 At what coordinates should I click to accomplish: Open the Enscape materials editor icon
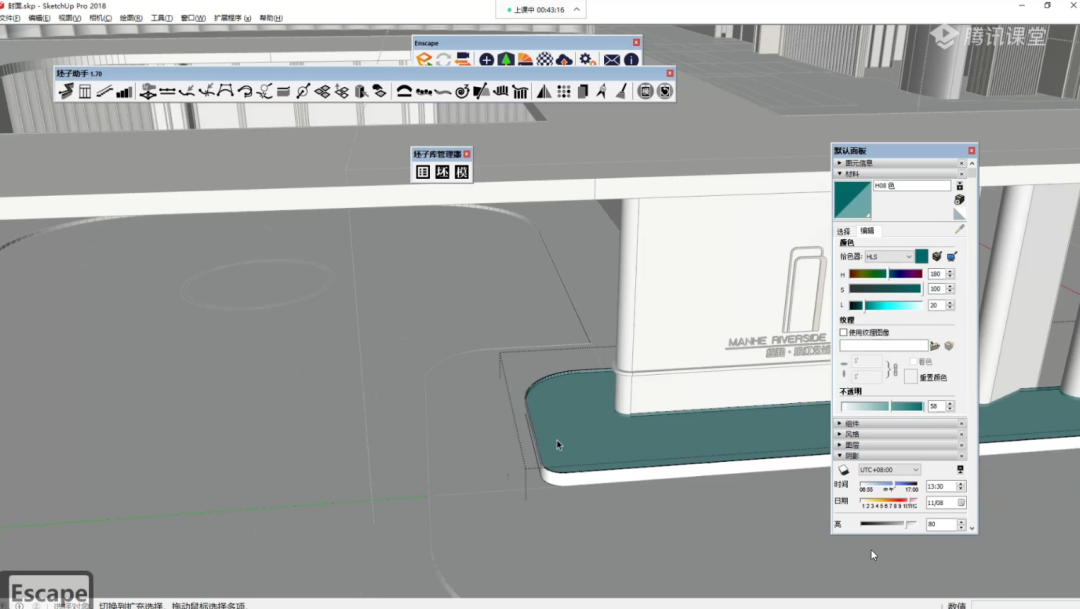(x=525, y=60)
